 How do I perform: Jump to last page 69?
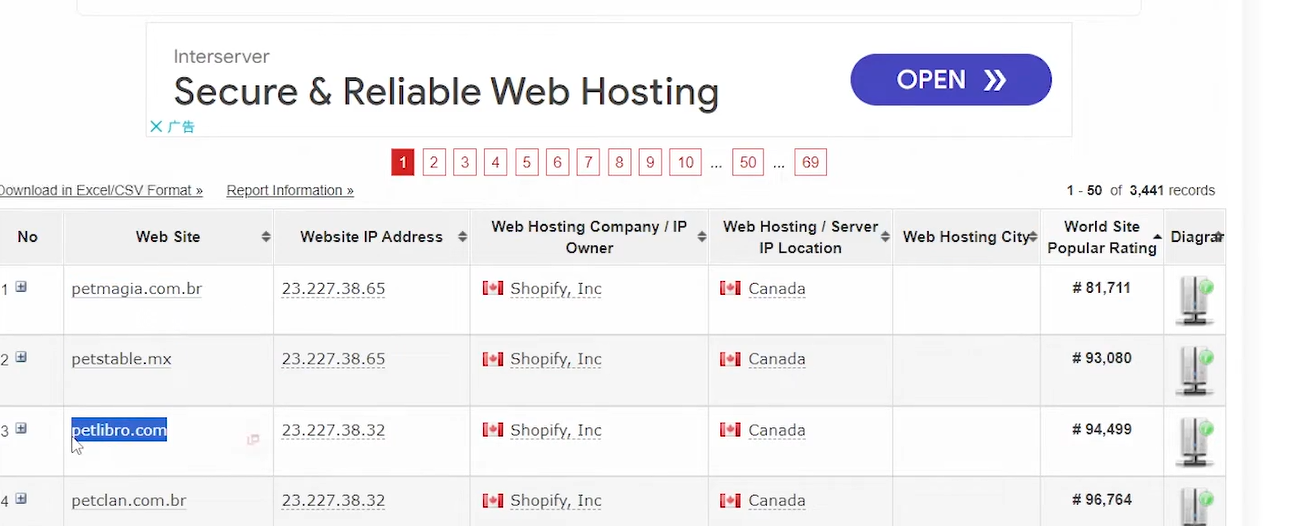(x=810, y=162)
